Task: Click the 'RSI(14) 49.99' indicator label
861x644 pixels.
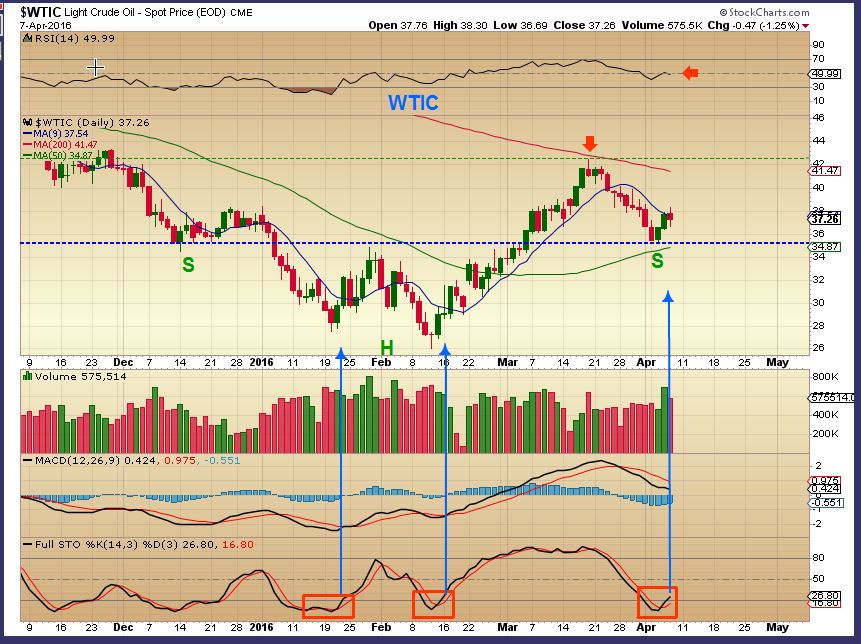Action: coord(75,38)
